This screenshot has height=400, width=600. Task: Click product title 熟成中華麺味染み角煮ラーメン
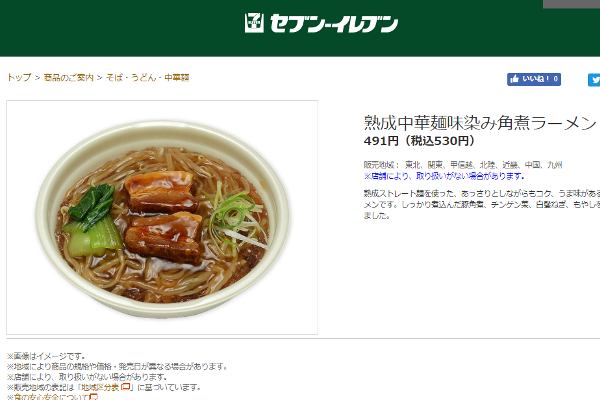point(480,122)
